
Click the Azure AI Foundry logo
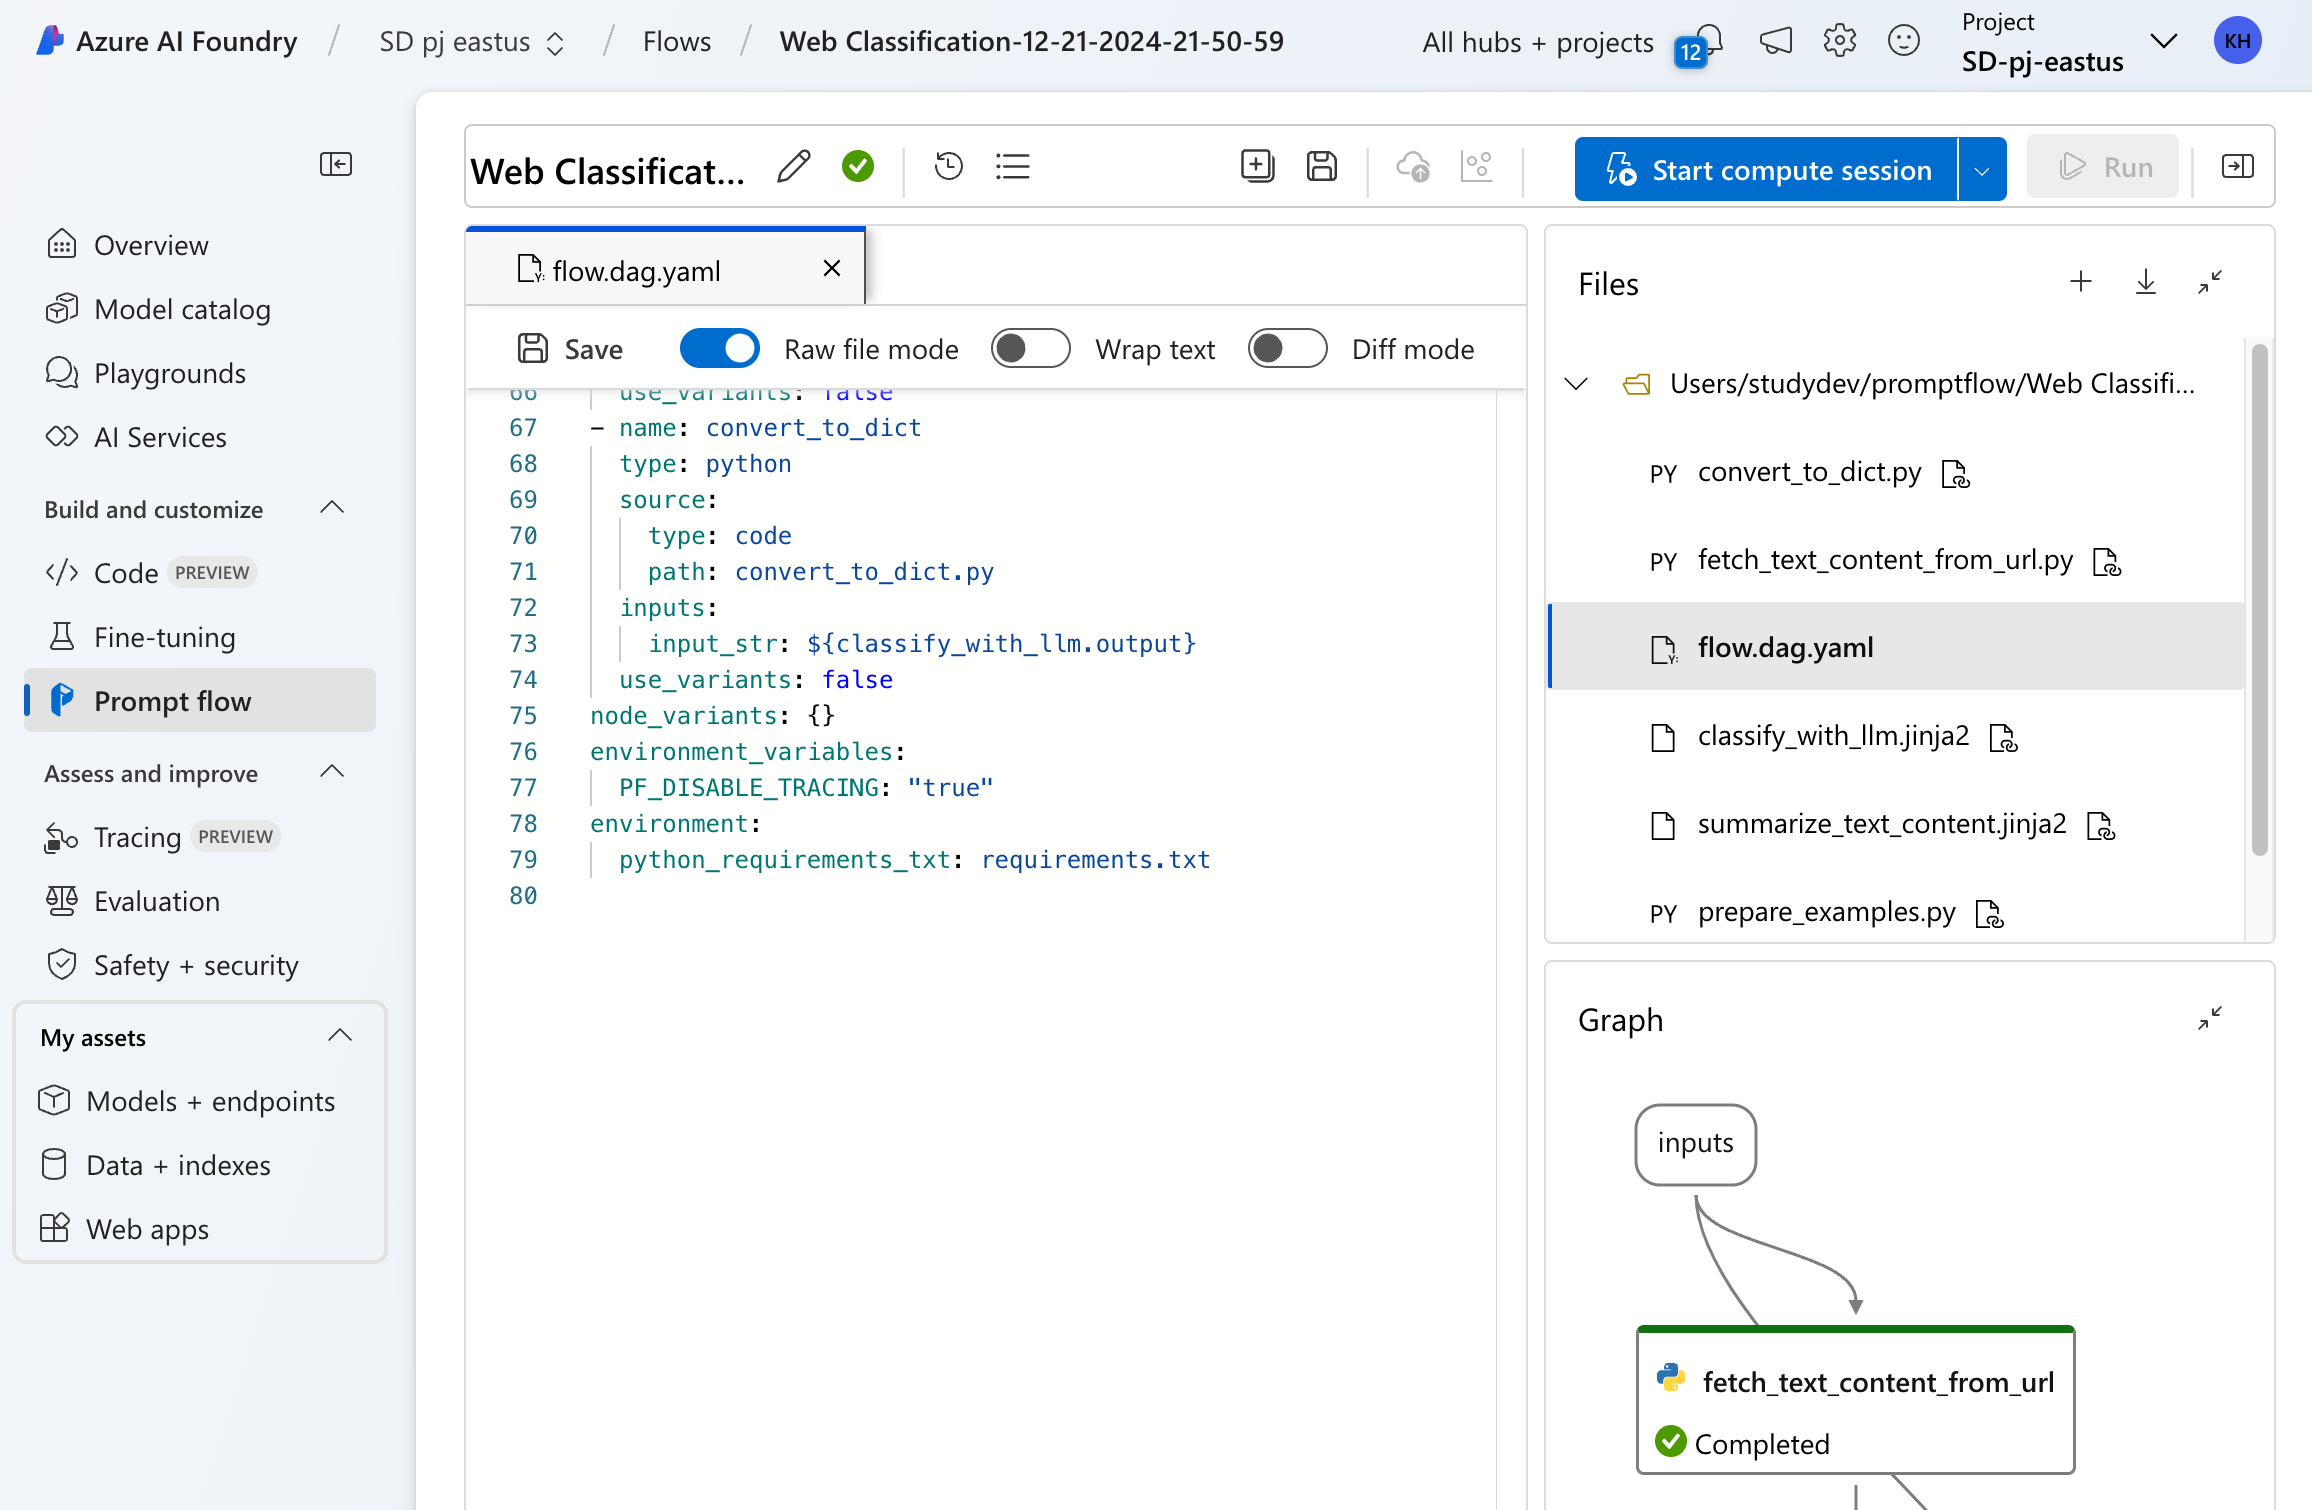pos(50,41)
